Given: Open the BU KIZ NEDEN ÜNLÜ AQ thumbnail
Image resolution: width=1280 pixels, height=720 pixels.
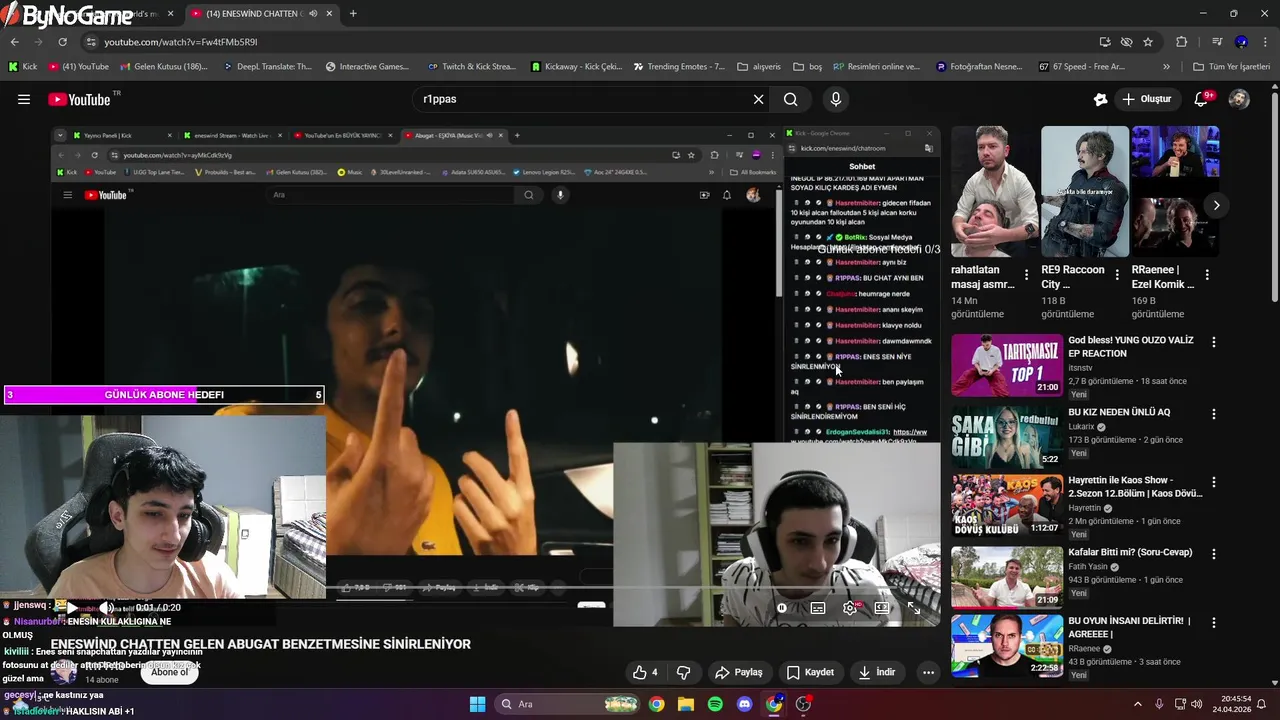Looking at the screenshot, I should coord(1007,437).
